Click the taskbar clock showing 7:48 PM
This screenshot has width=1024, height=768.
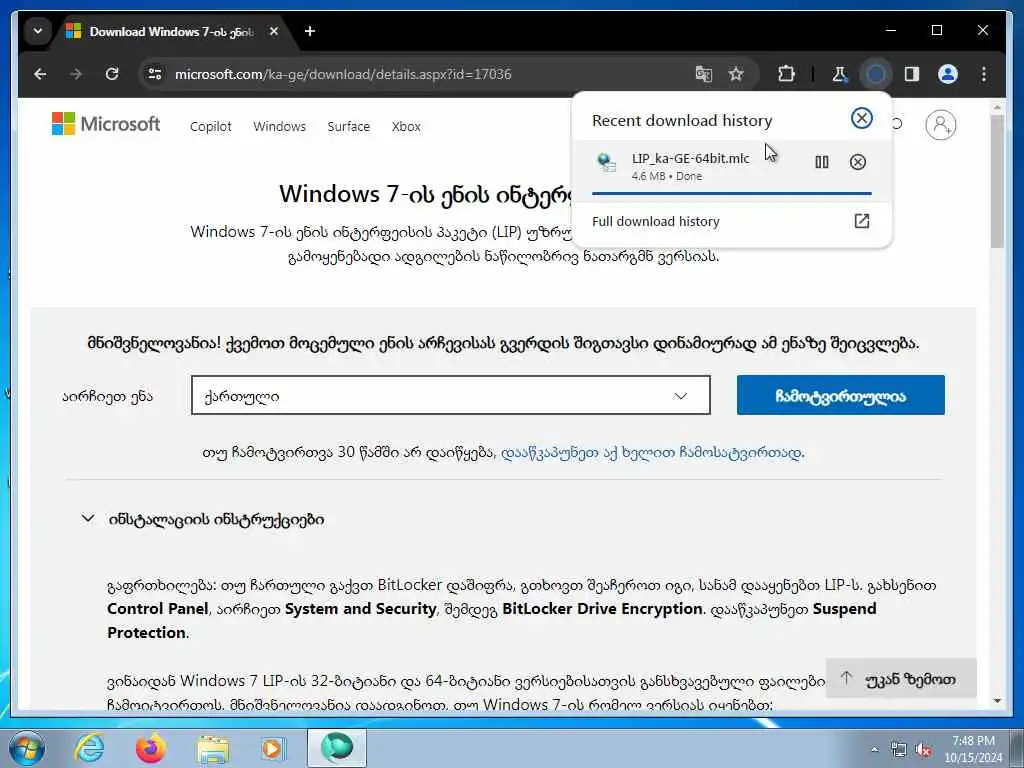tap(973, 749)
